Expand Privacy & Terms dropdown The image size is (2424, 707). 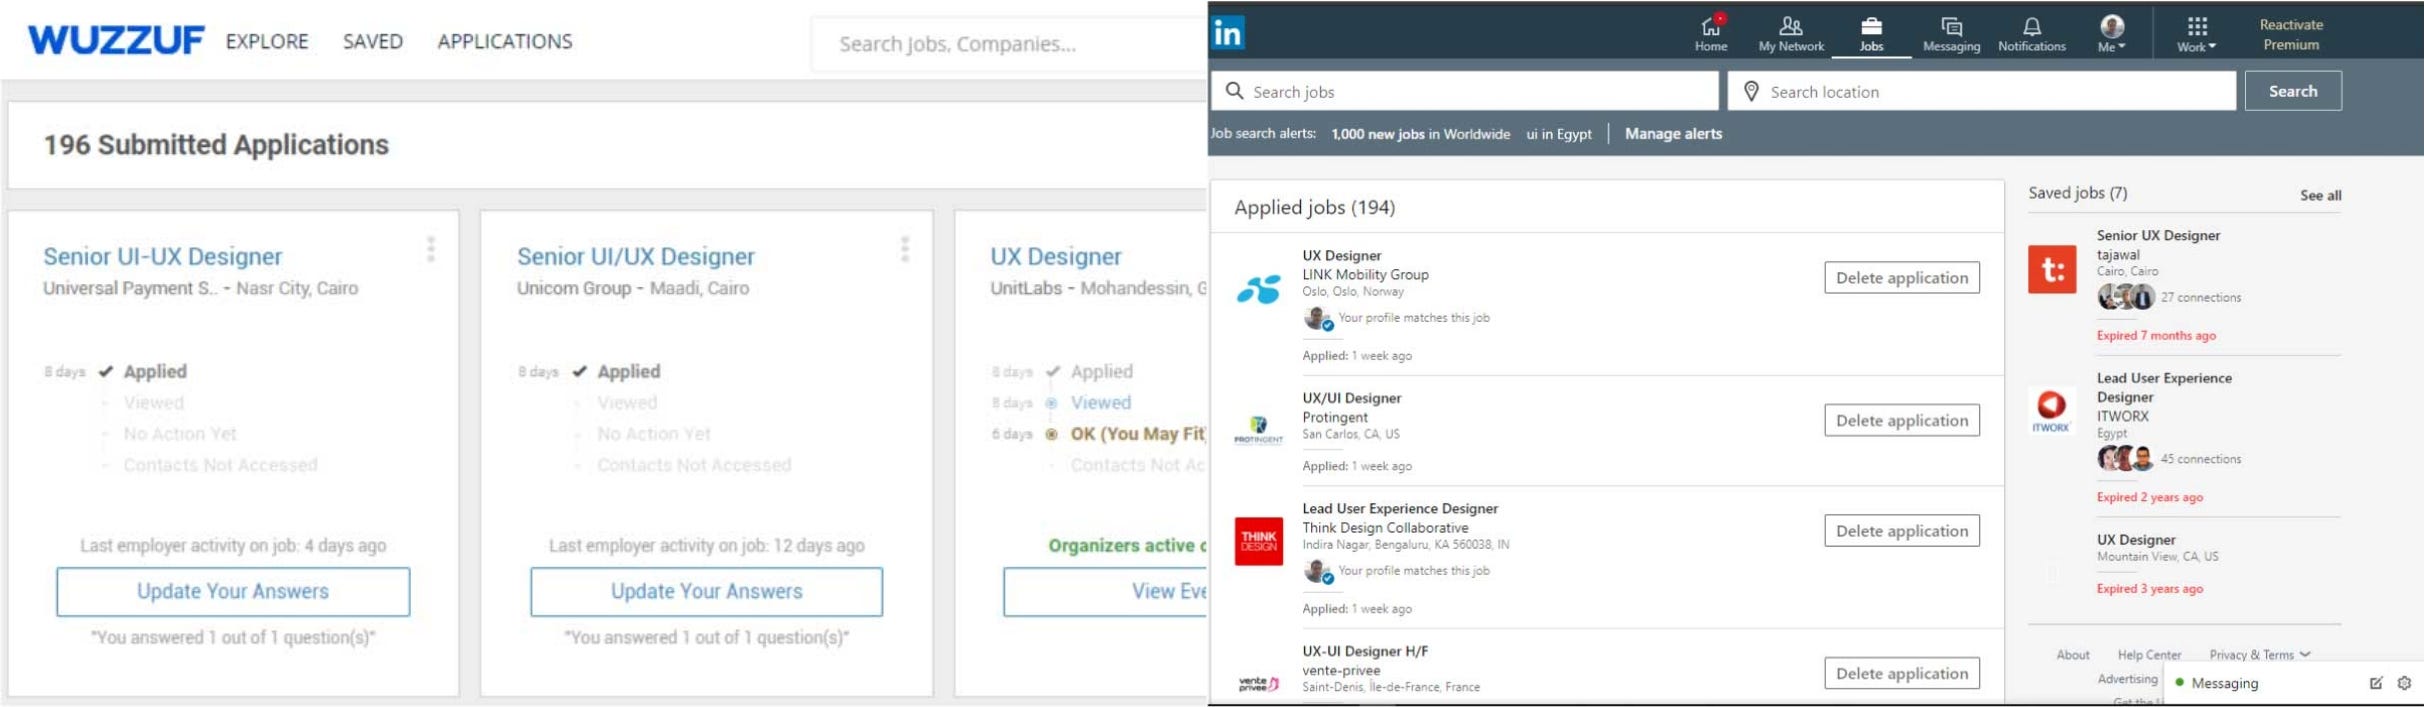pyautogui.click(x=2260, y=655)
